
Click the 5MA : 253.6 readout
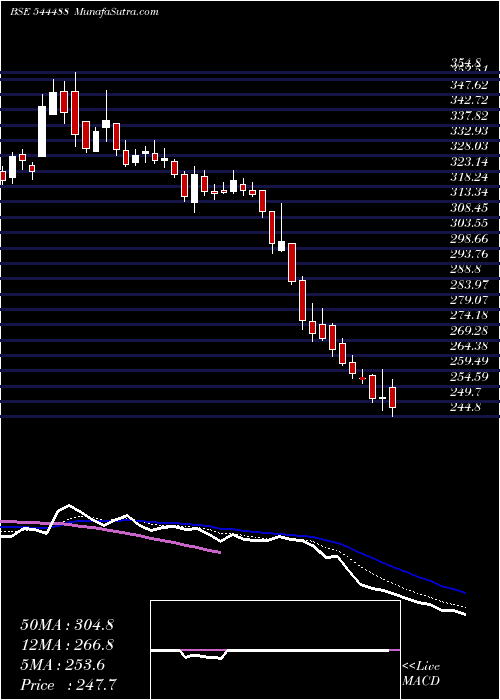[62, 665]
